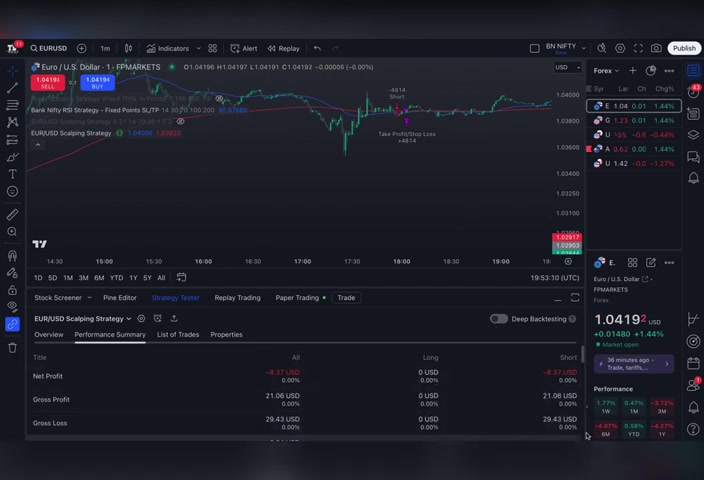This screenshot has width=704, height=480.
Task: Export strategy data with upload icon
Action: click(x=174, y=318)
